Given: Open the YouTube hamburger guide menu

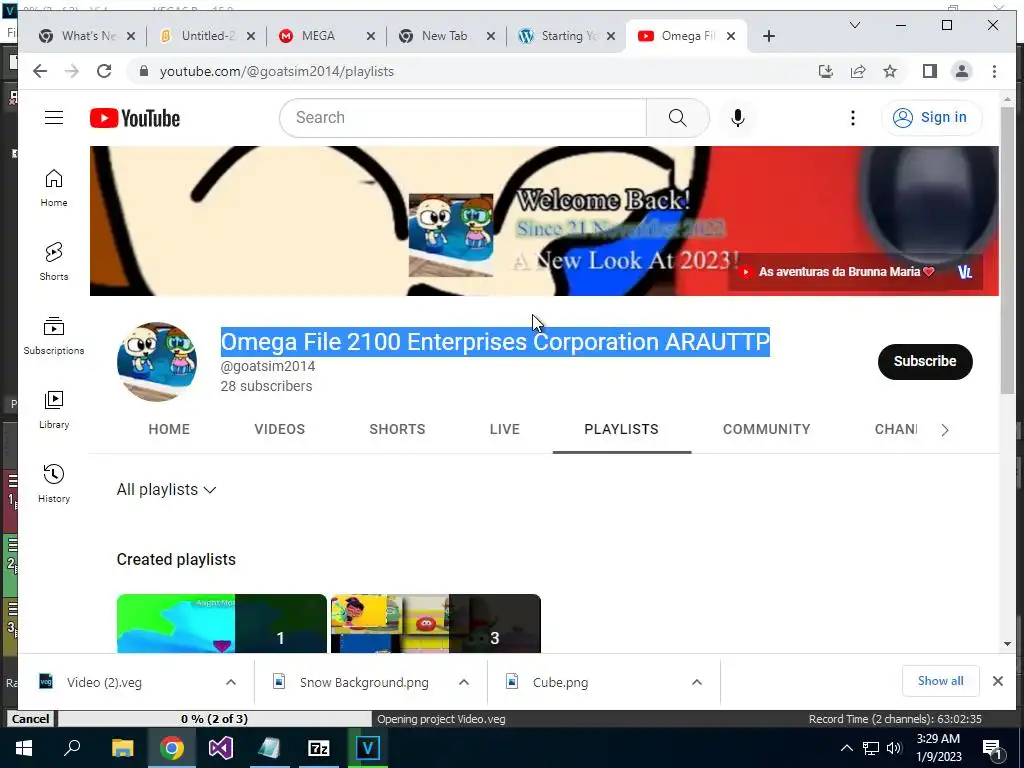Looking at the screenshot, I should pos(54,118).
